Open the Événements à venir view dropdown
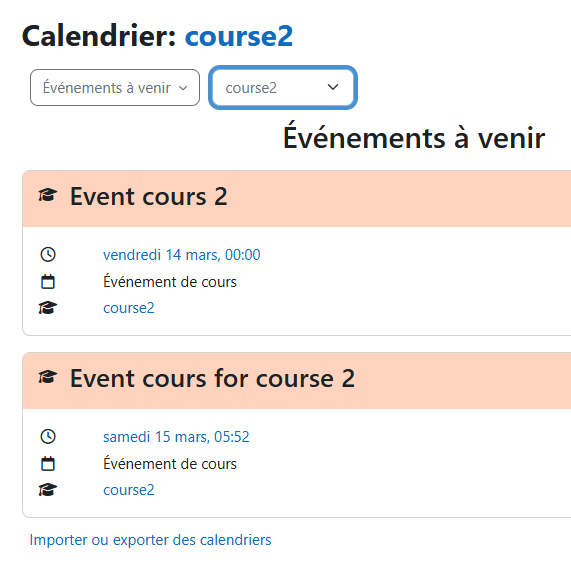 pos(115,88)
